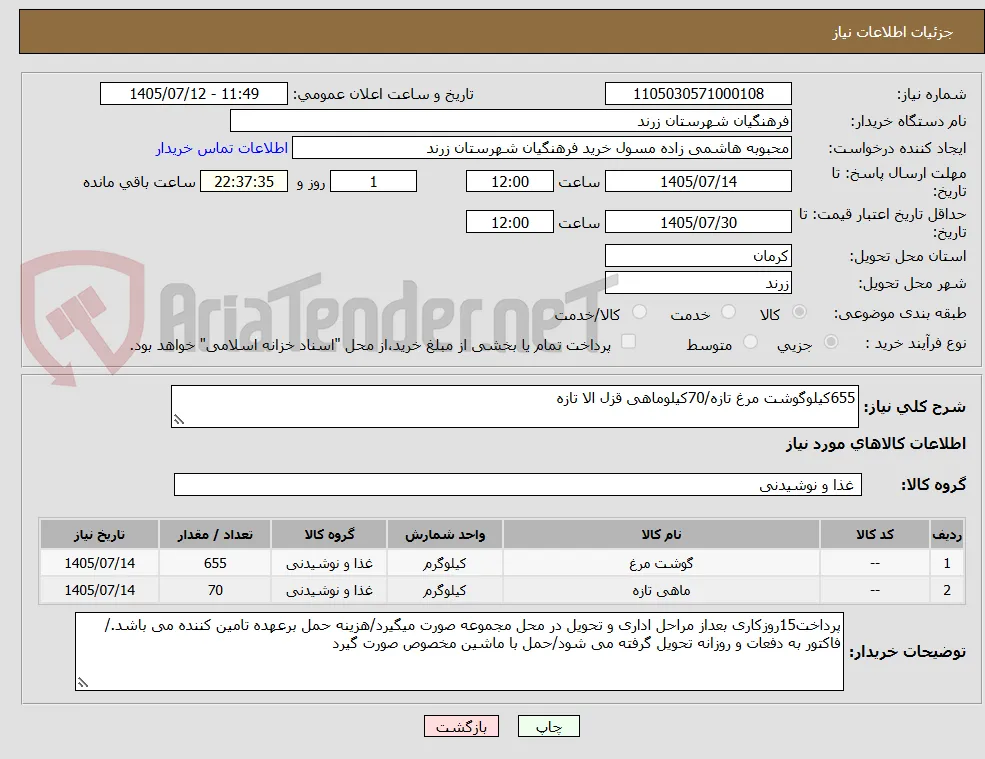Click the quantity cell 70
Screen dimensions: 985x759
(x=215, y=591)
